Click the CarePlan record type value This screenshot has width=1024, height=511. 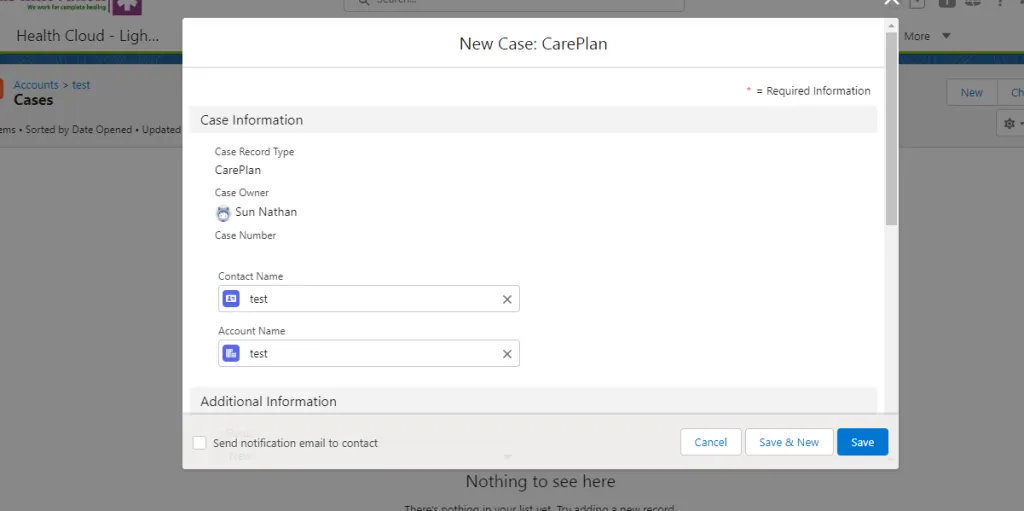[x=238, y=170]
